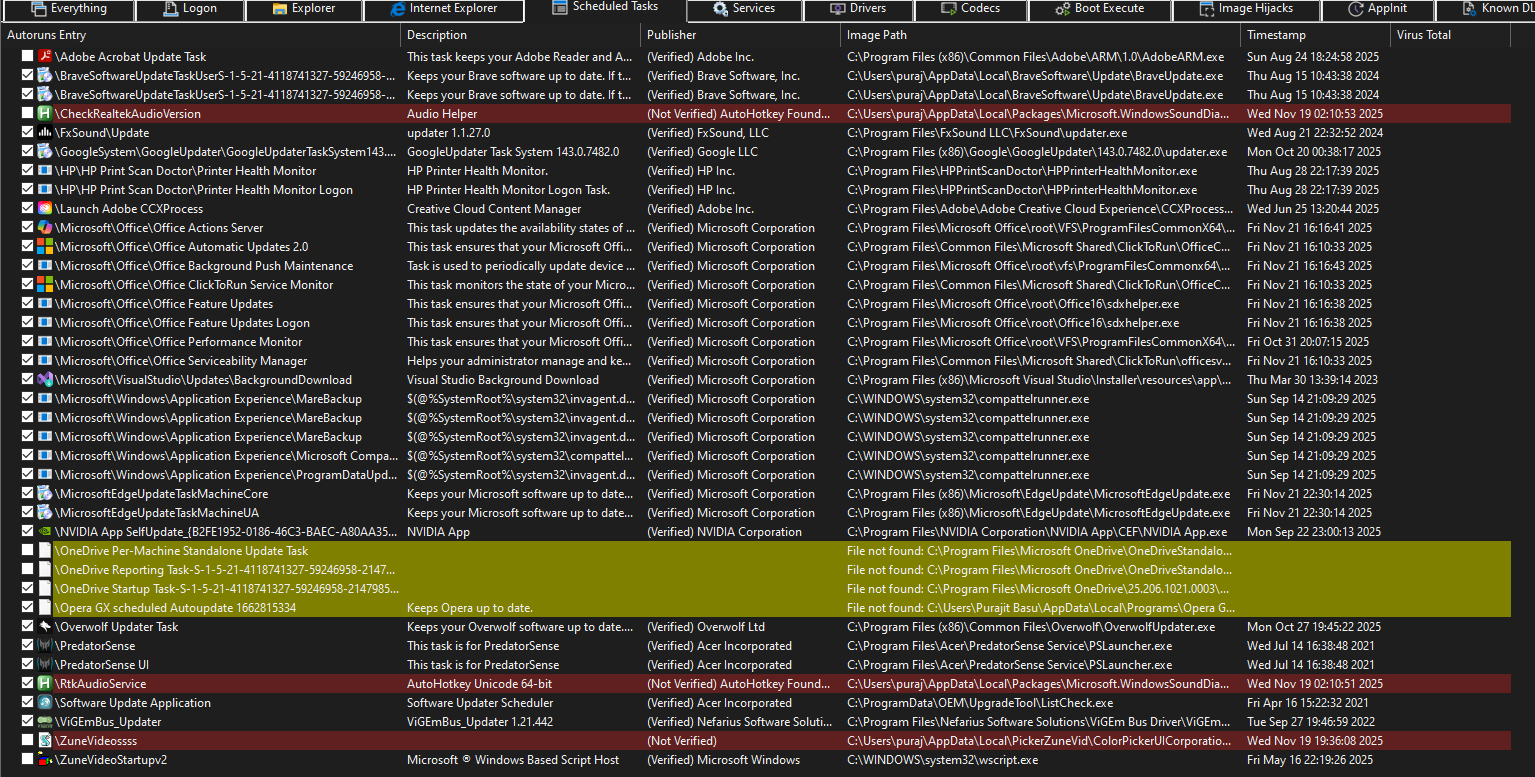Click the FxSound\Update entry icon
The image size is (1535, 777).
click(45, 133)
